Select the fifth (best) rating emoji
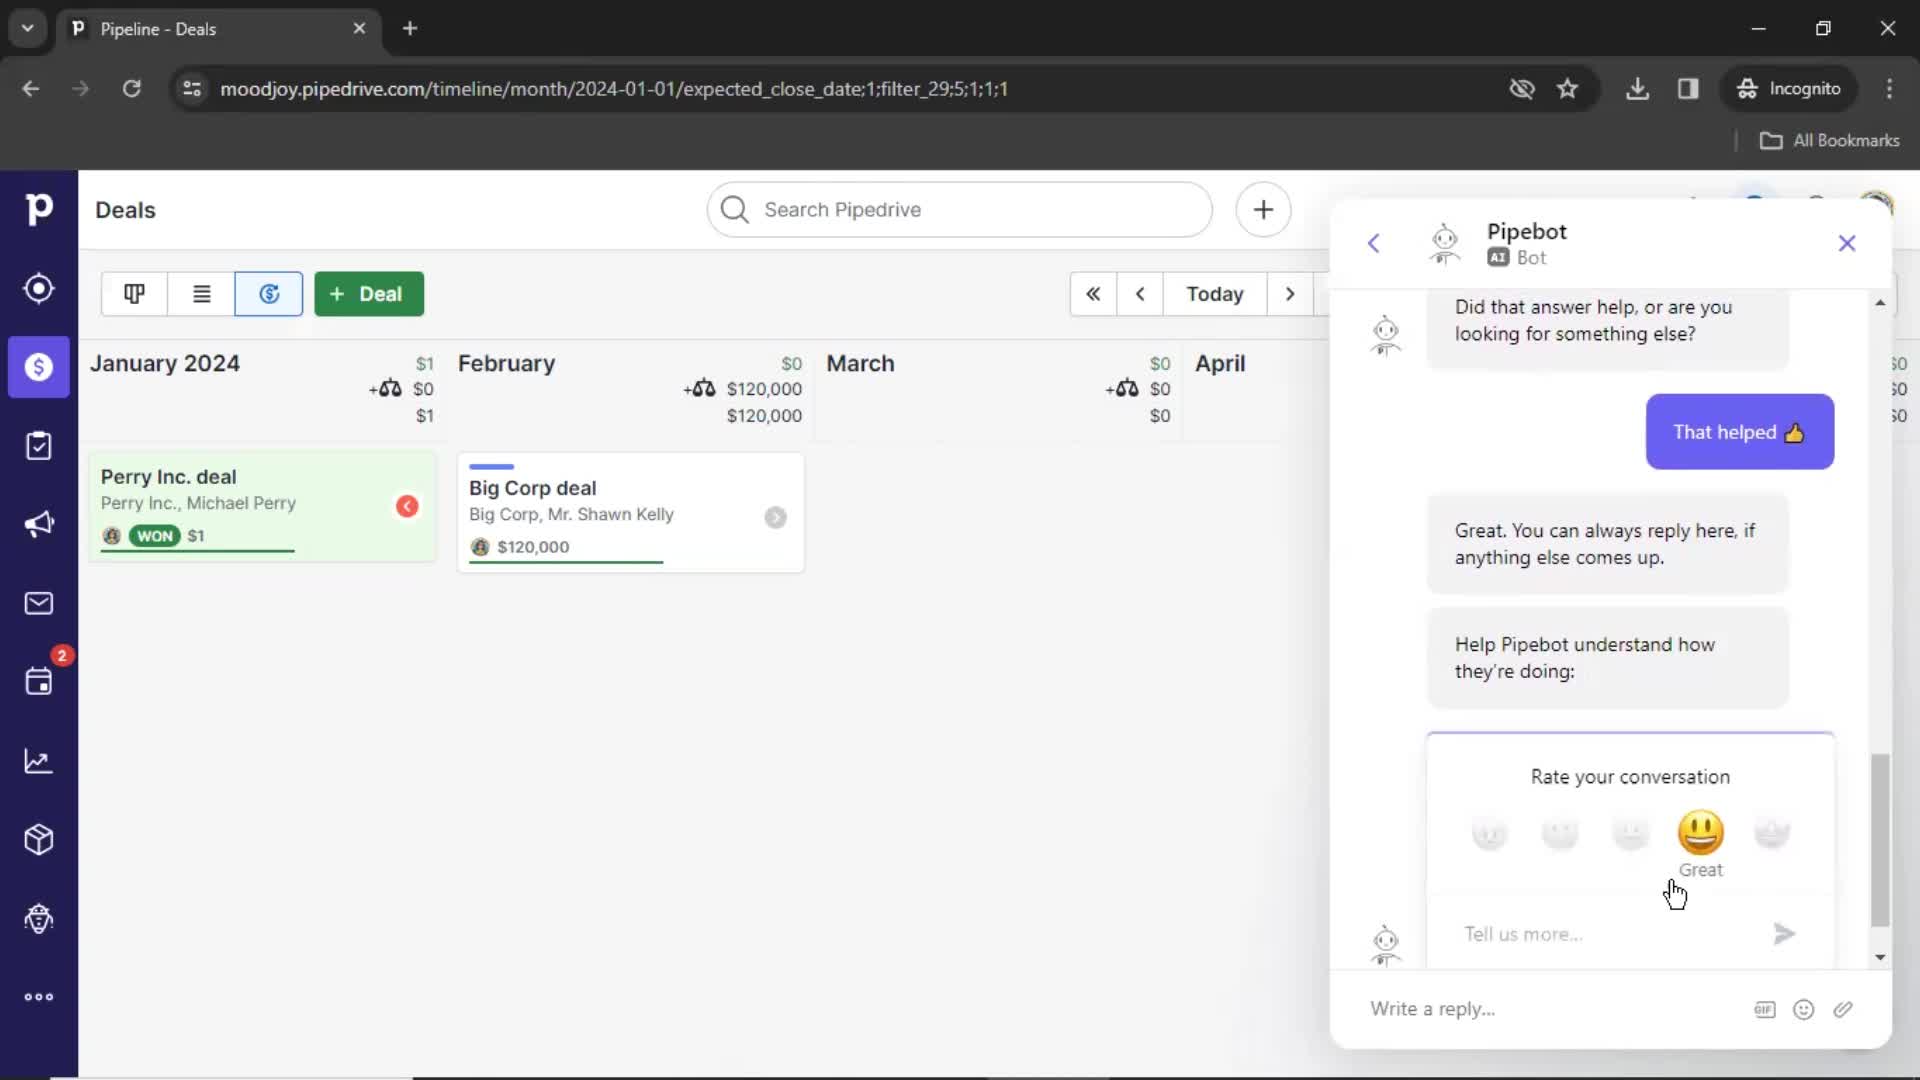This screenshot has height=1080, width=1920. point(1771,833)
